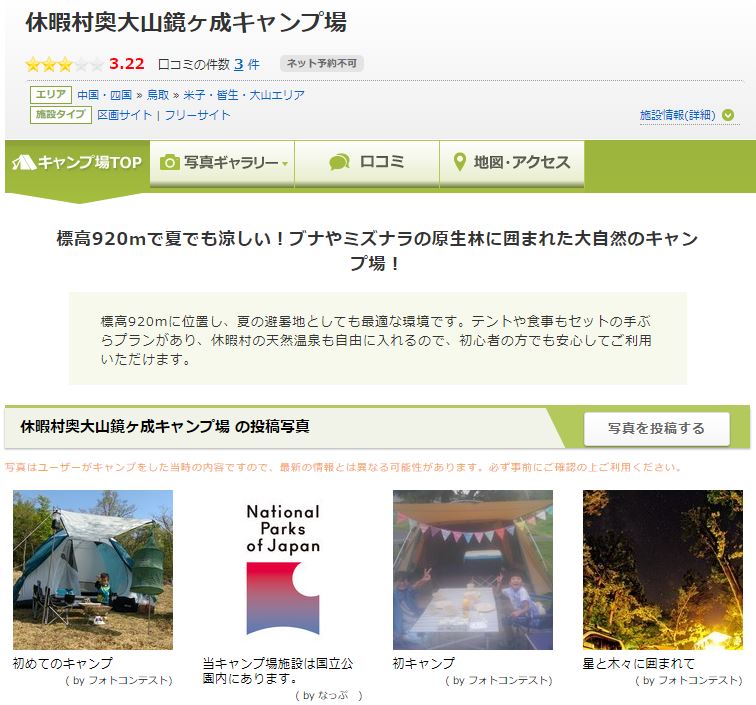Select the キャンプ場TOP tab
This screenshot has height=705, width=756.
pos(77,163)
